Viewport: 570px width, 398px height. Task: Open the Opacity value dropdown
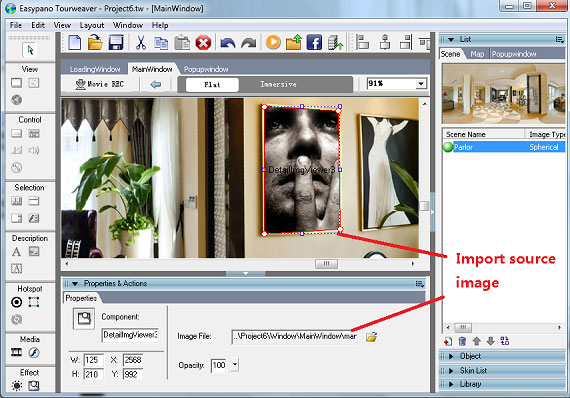click(235, 365)
